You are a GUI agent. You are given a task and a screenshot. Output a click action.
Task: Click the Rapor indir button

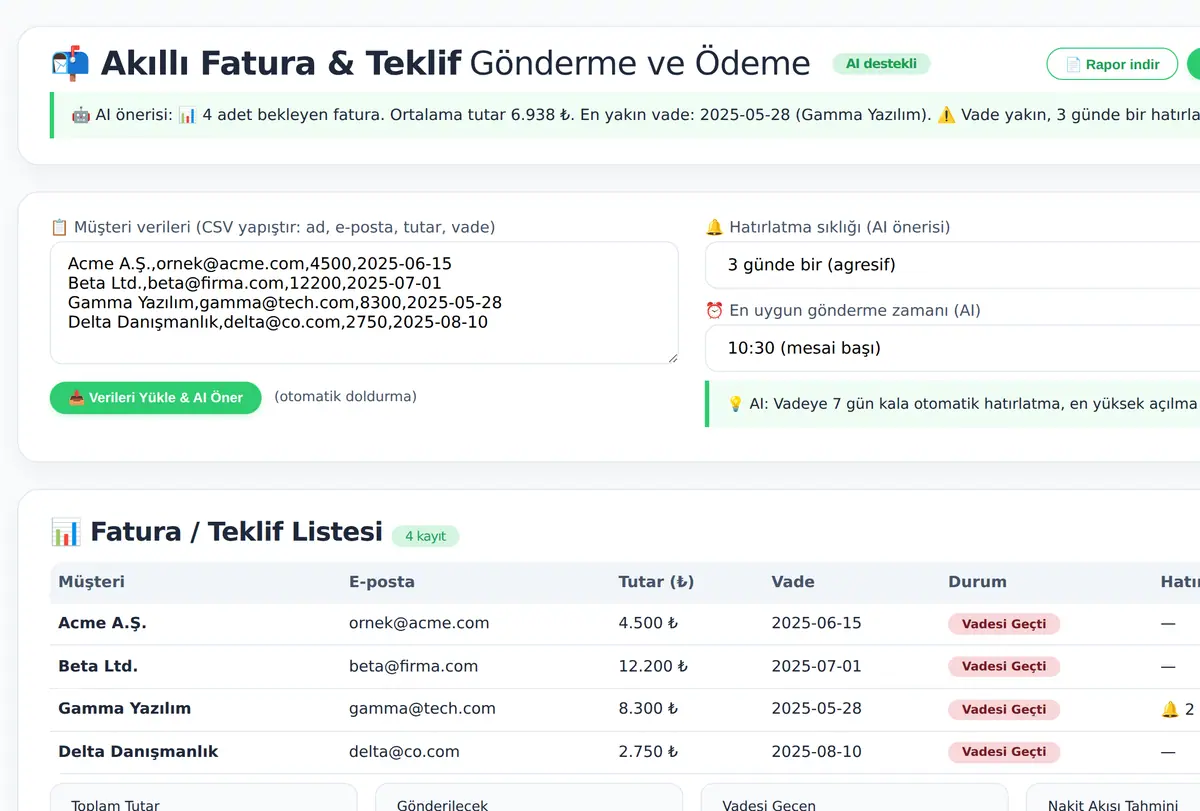(x=1112, y=64)
